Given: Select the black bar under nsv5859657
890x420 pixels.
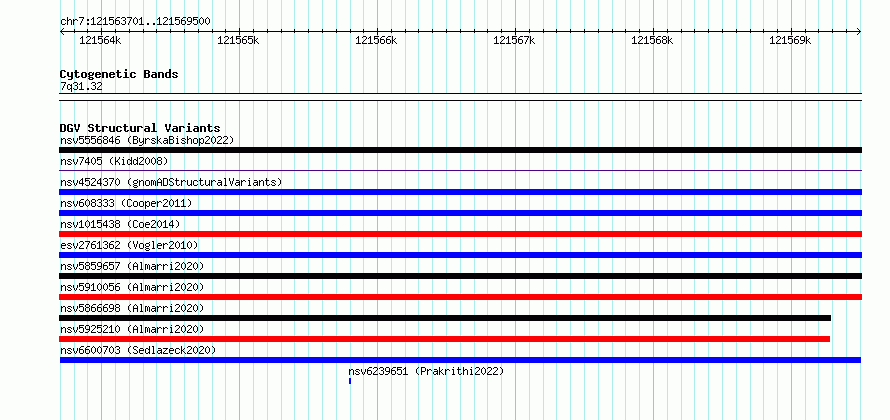Looking at the screenshot, I should click(x=460, y=276).
